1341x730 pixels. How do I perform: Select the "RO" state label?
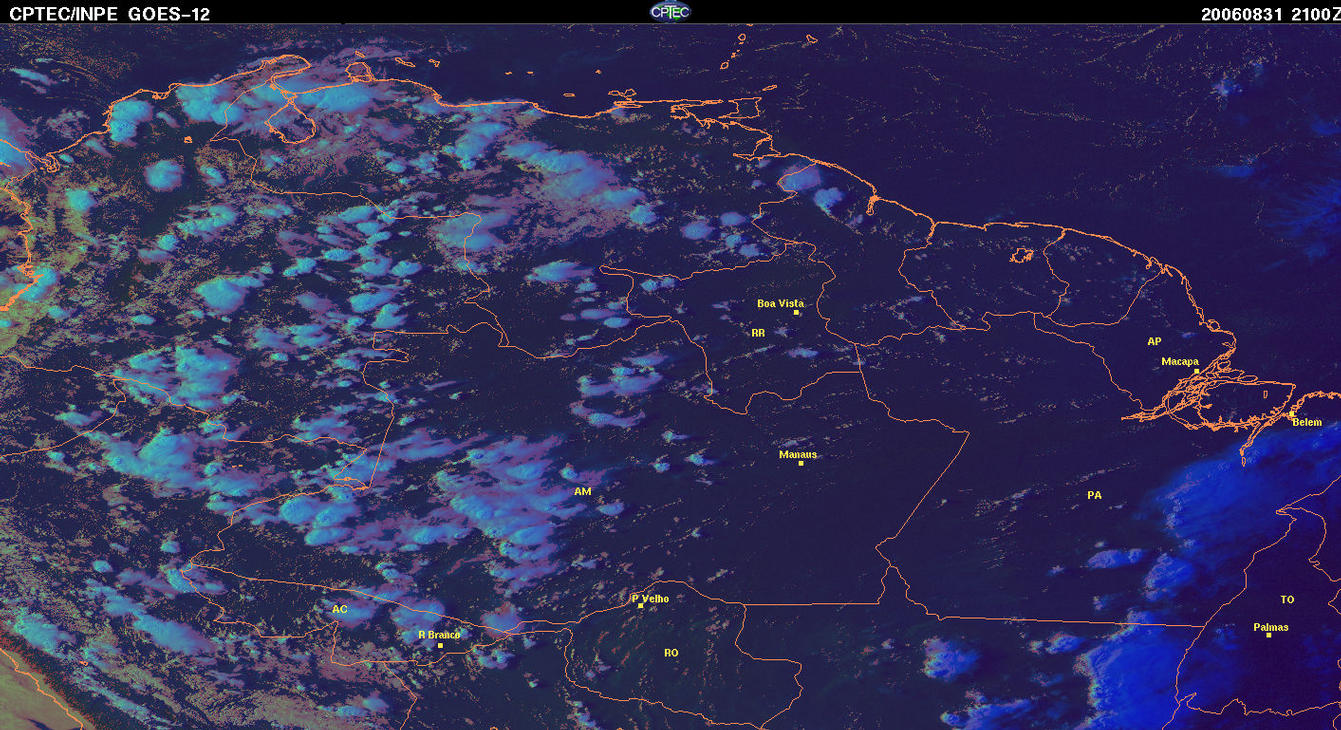(x=671, y=653)
